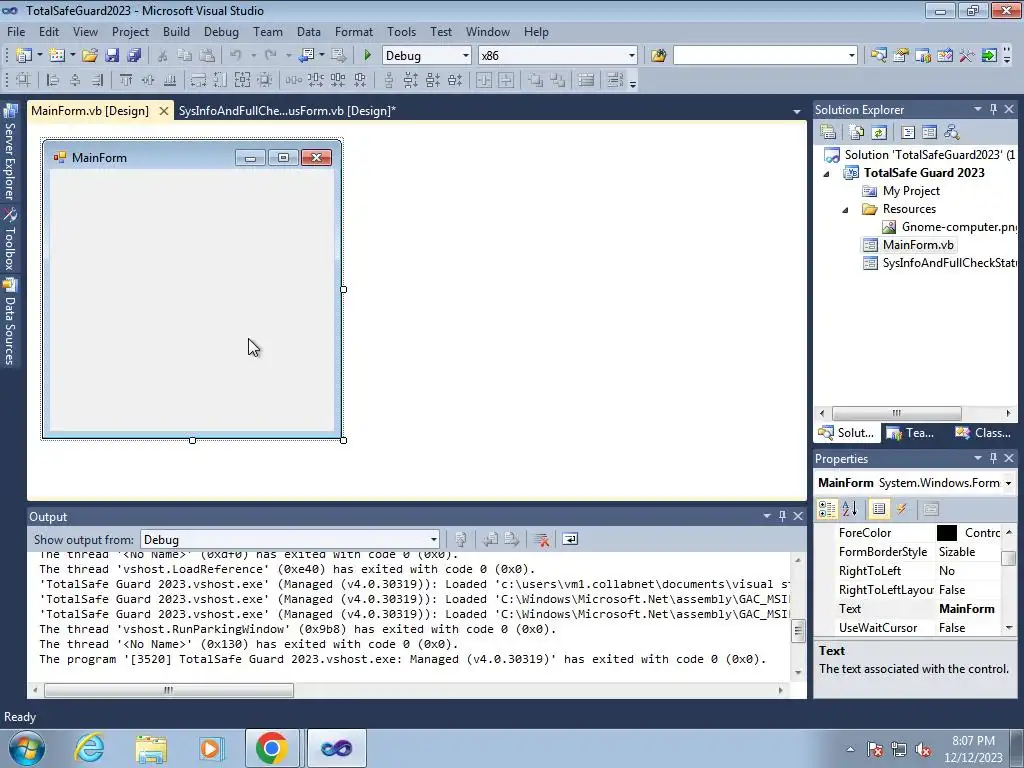Image resolution: width=1024 pixels, height=768 pixels.
Task: Open the Properties object selector dropdown
Action: (1008, 483)
